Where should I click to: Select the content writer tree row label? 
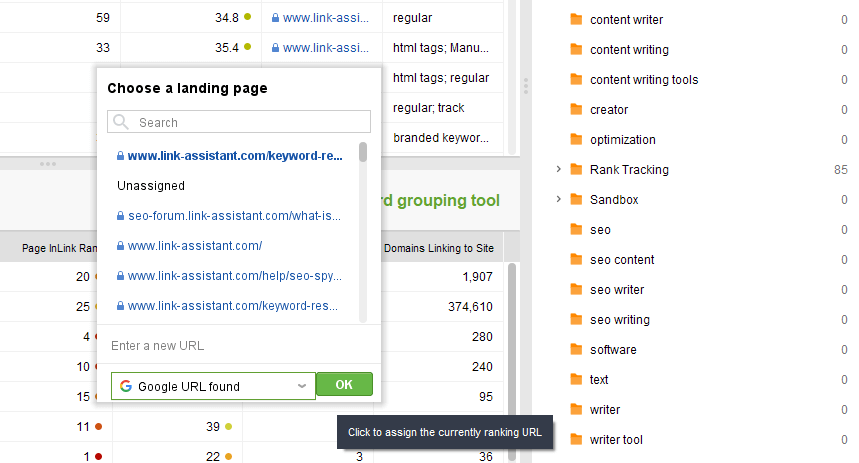626,20
